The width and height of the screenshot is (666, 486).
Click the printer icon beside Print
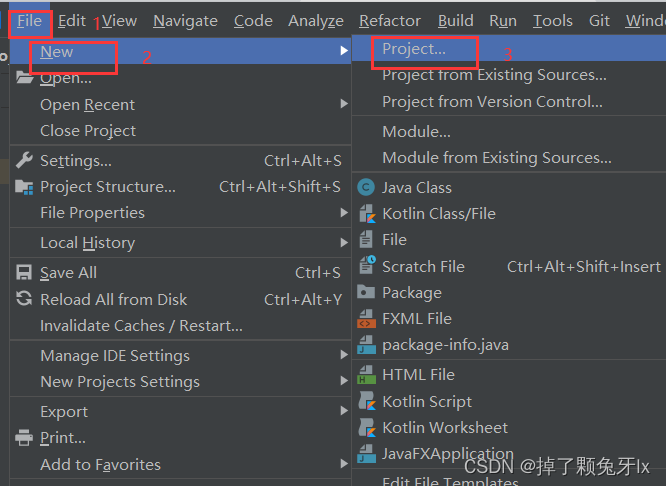(x=24, y=438)
